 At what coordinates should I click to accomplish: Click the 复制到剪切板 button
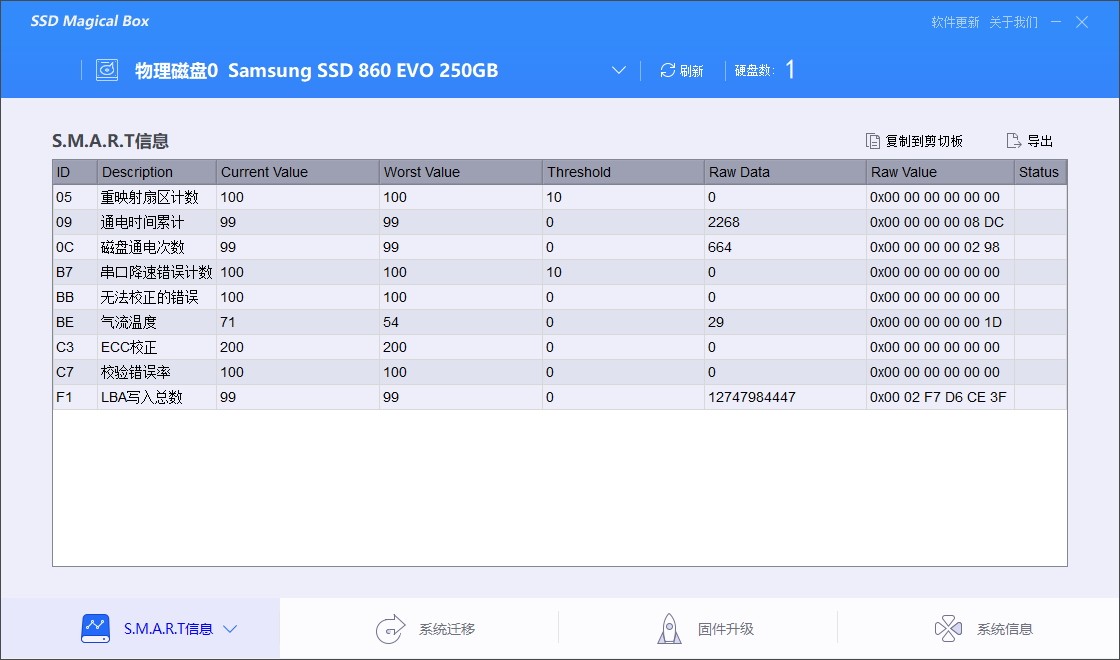914,141
